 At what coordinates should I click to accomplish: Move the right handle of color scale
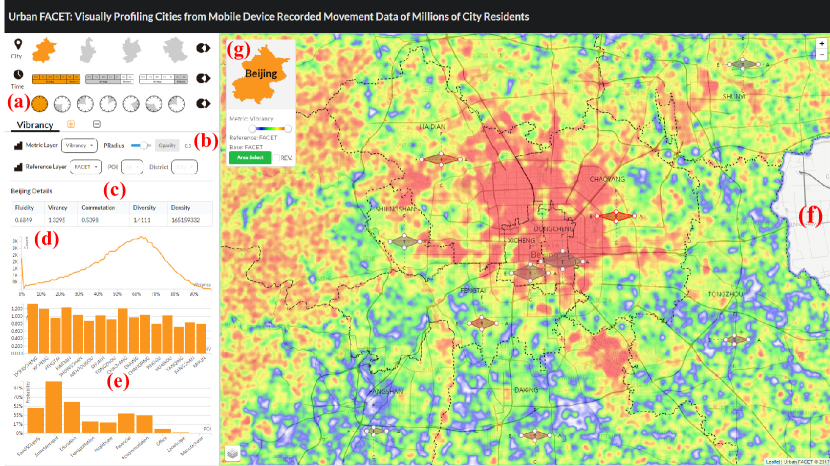click(x=288, y=128)
